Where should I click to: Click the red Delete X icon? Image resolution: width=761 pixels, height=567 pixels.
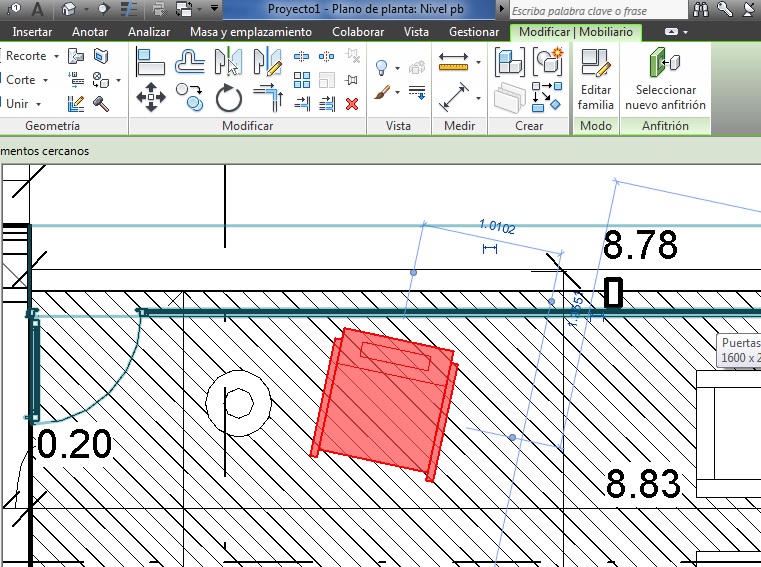point(352,103)
